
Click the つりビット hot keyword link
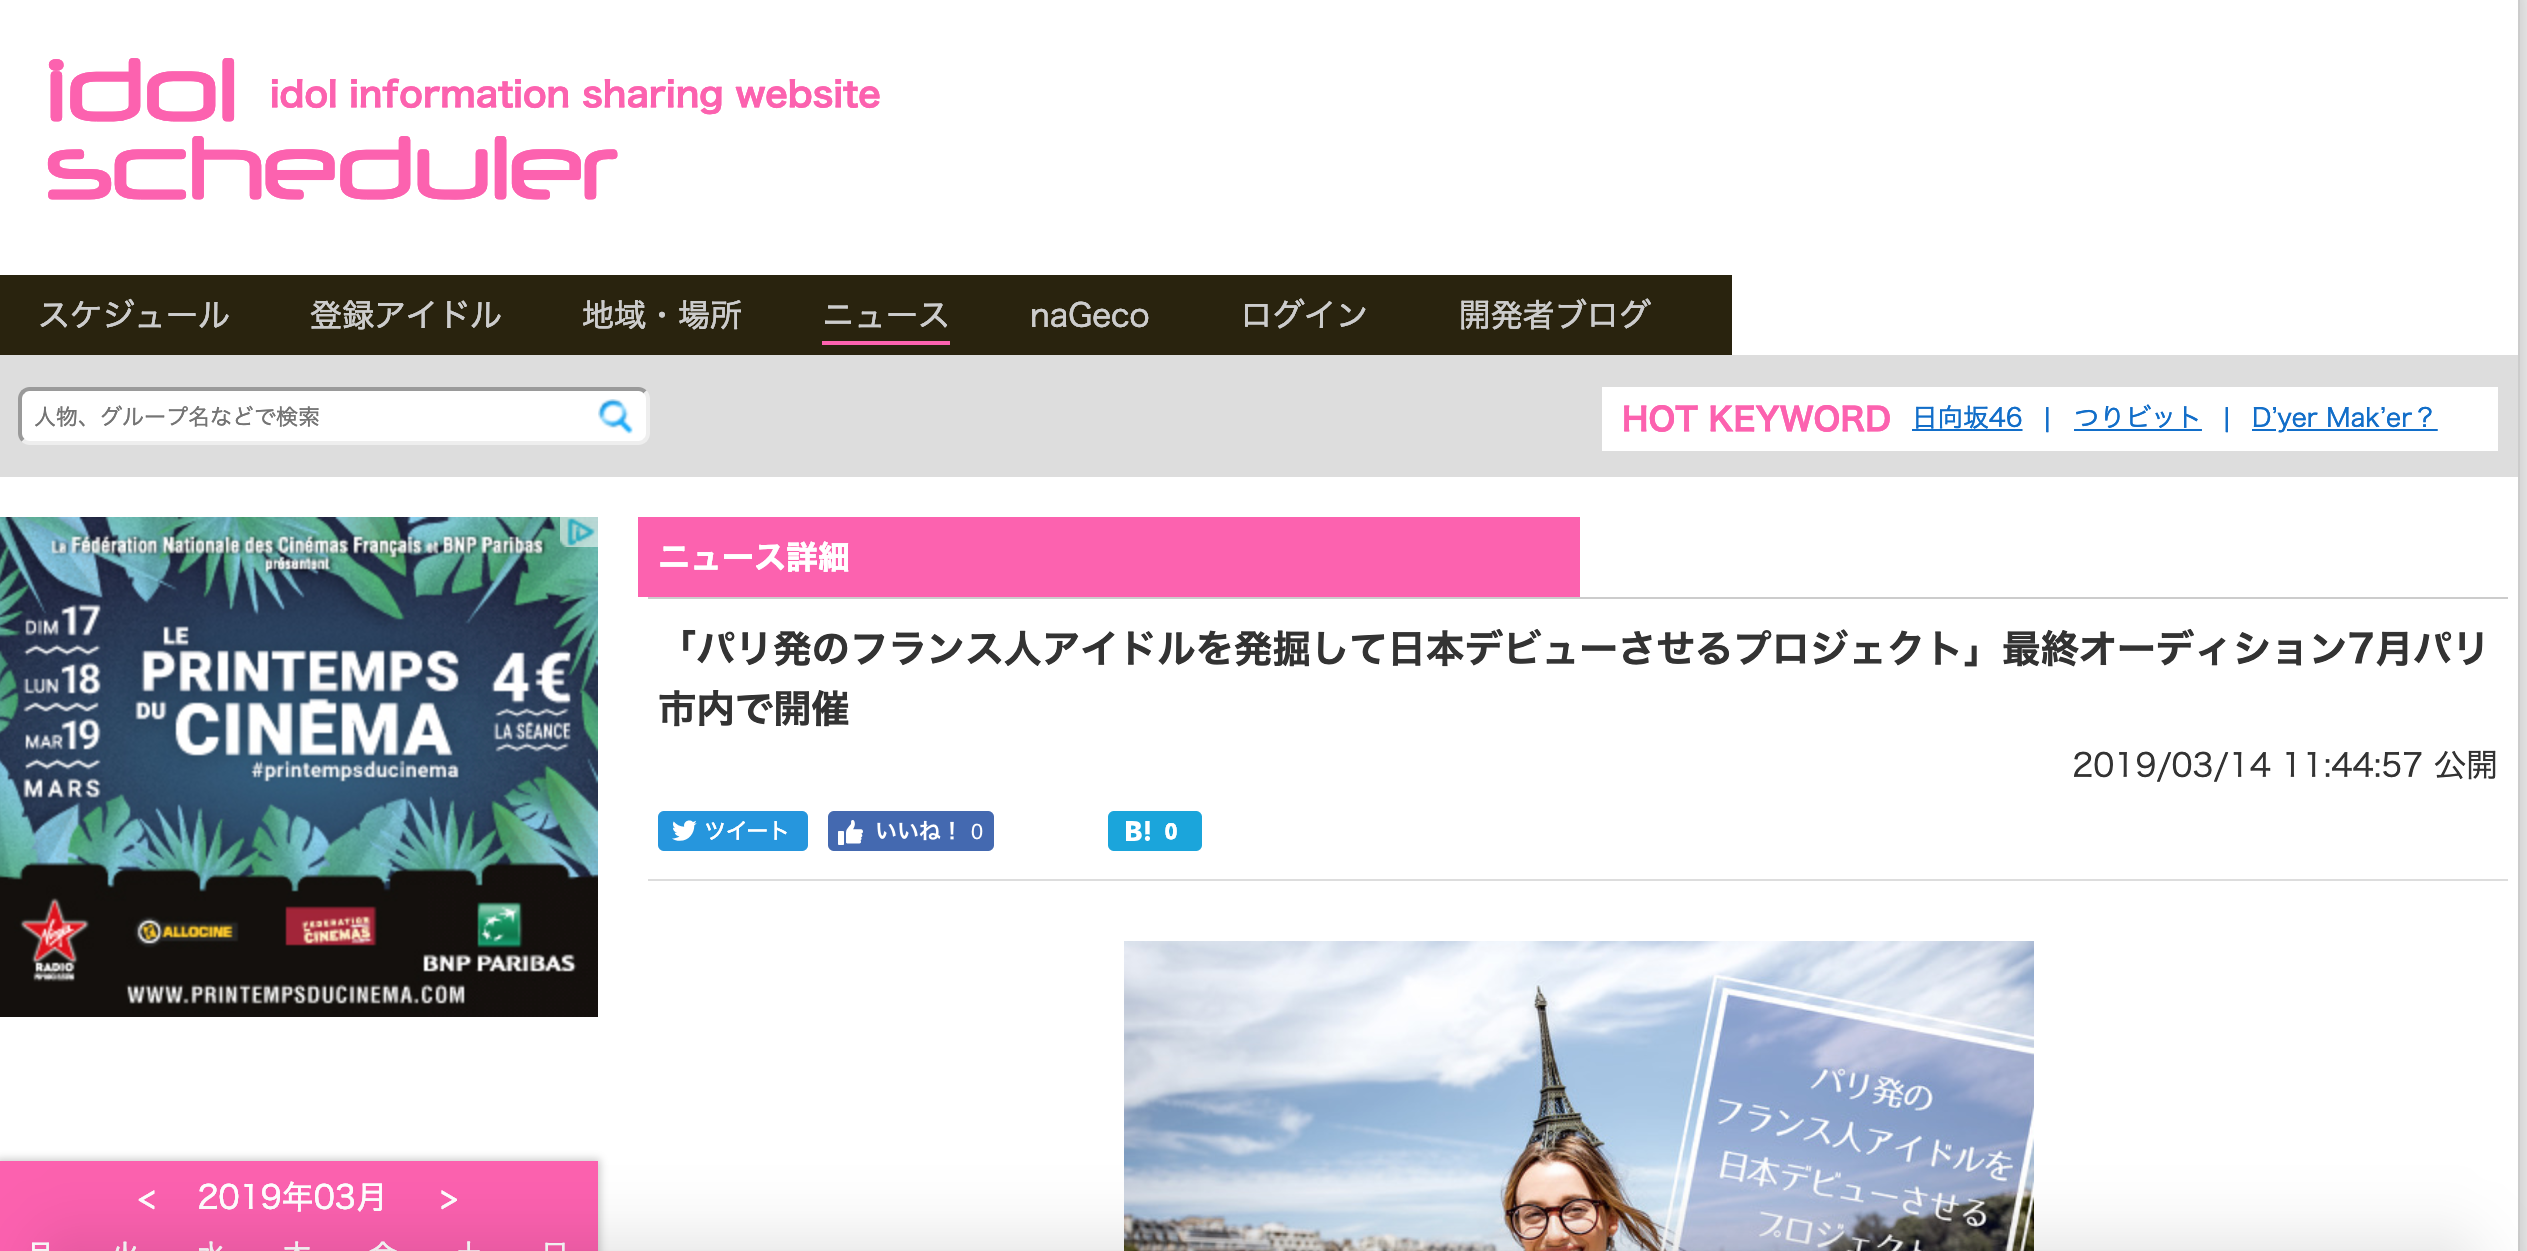(x=2137, y=418)
